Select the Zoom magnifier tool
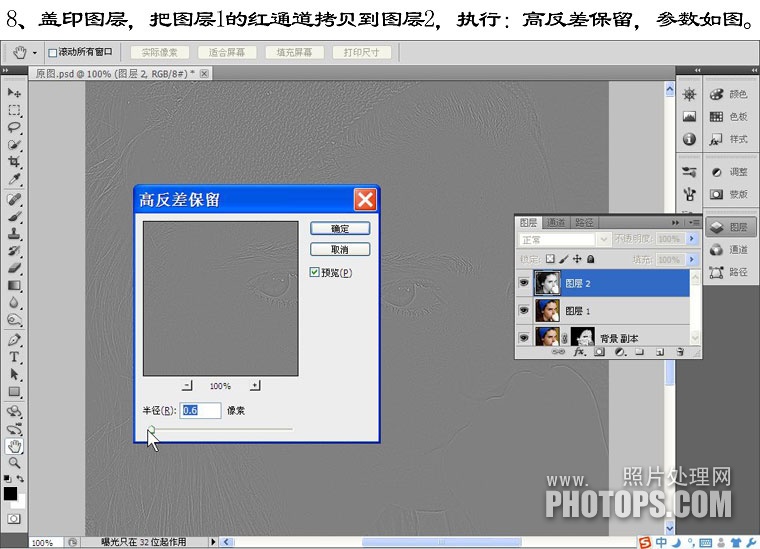 pos(14,463)
